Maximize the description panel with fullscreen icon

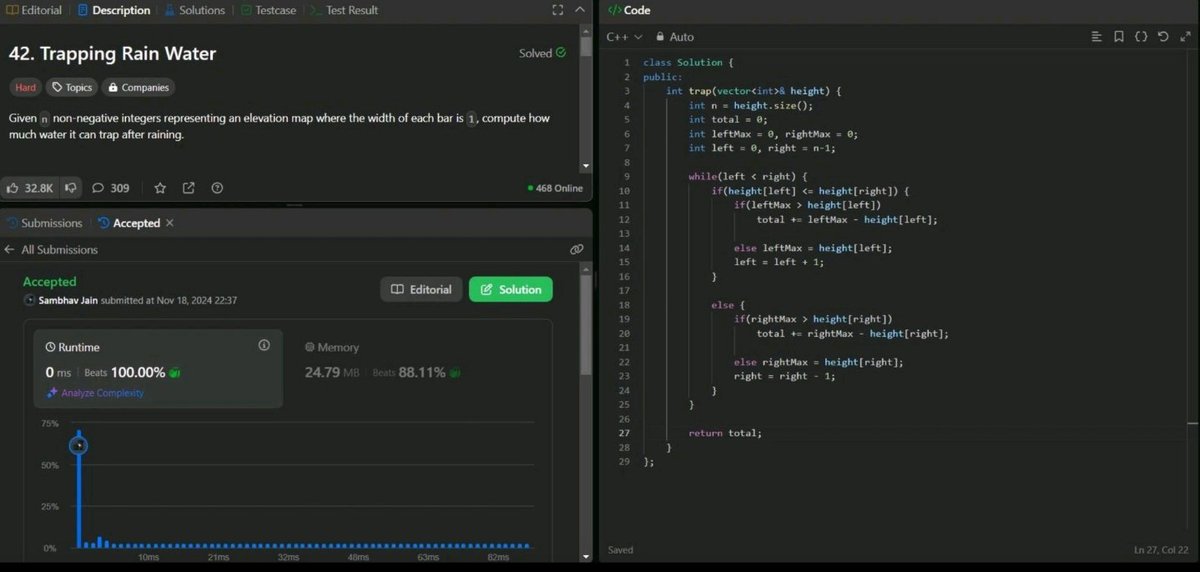pyautogui.click(x=558, y=10)
